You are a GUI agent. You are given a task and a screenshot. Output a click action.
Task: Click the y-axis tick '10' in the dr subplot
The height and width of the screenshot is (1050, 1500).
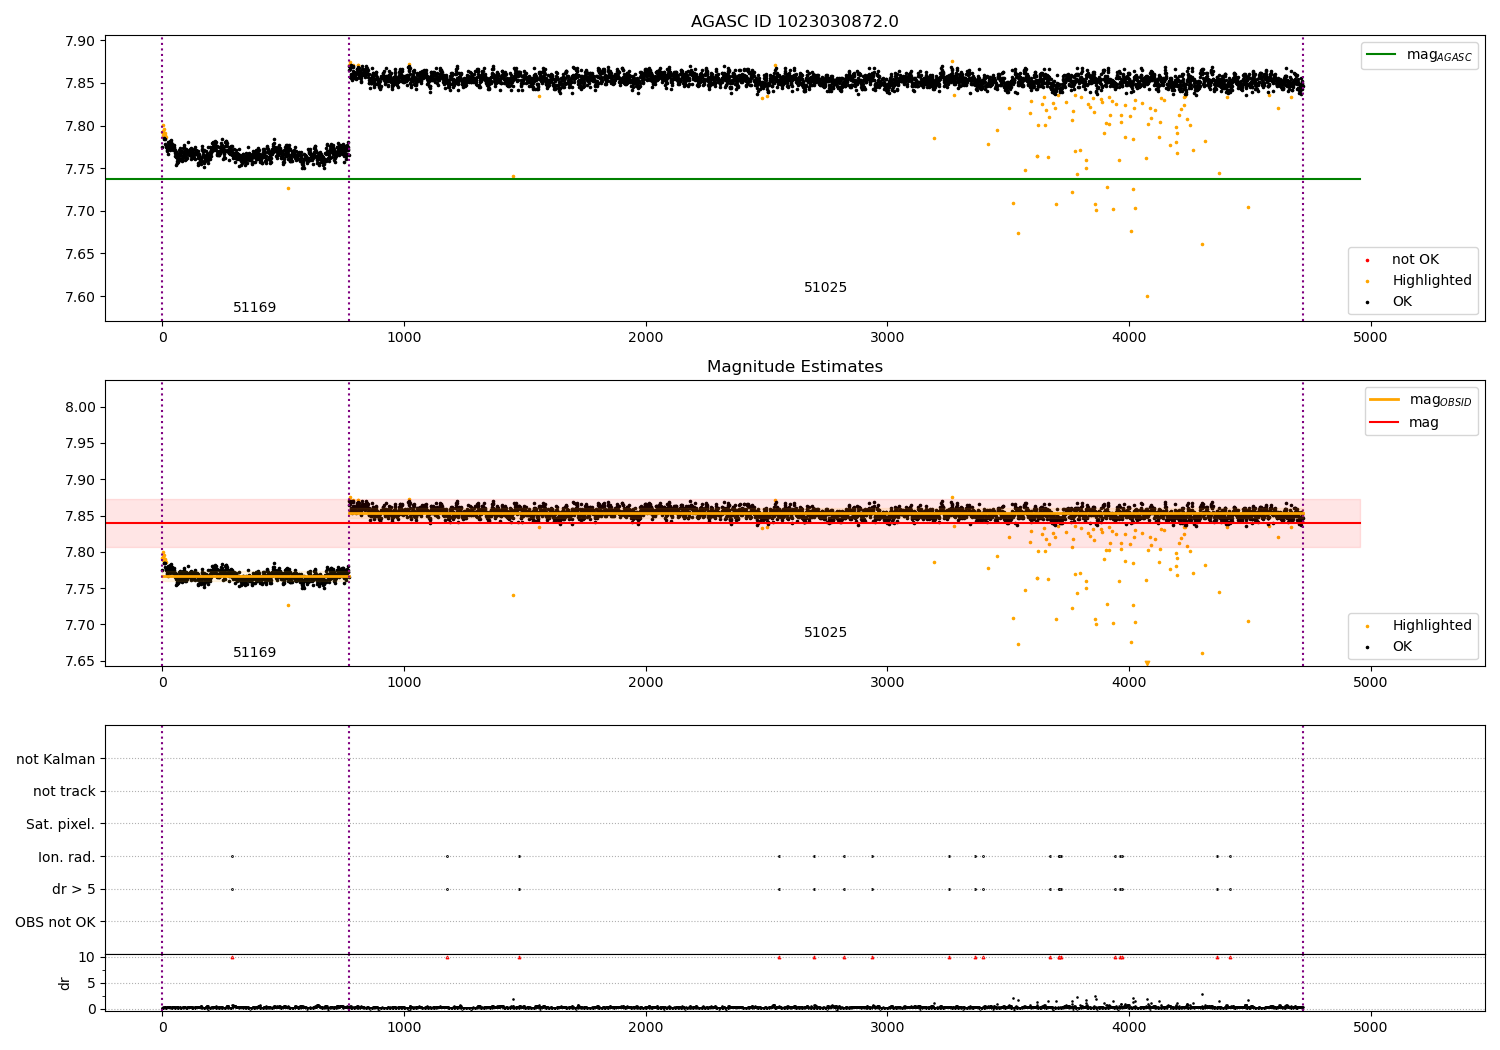(87, 957)
